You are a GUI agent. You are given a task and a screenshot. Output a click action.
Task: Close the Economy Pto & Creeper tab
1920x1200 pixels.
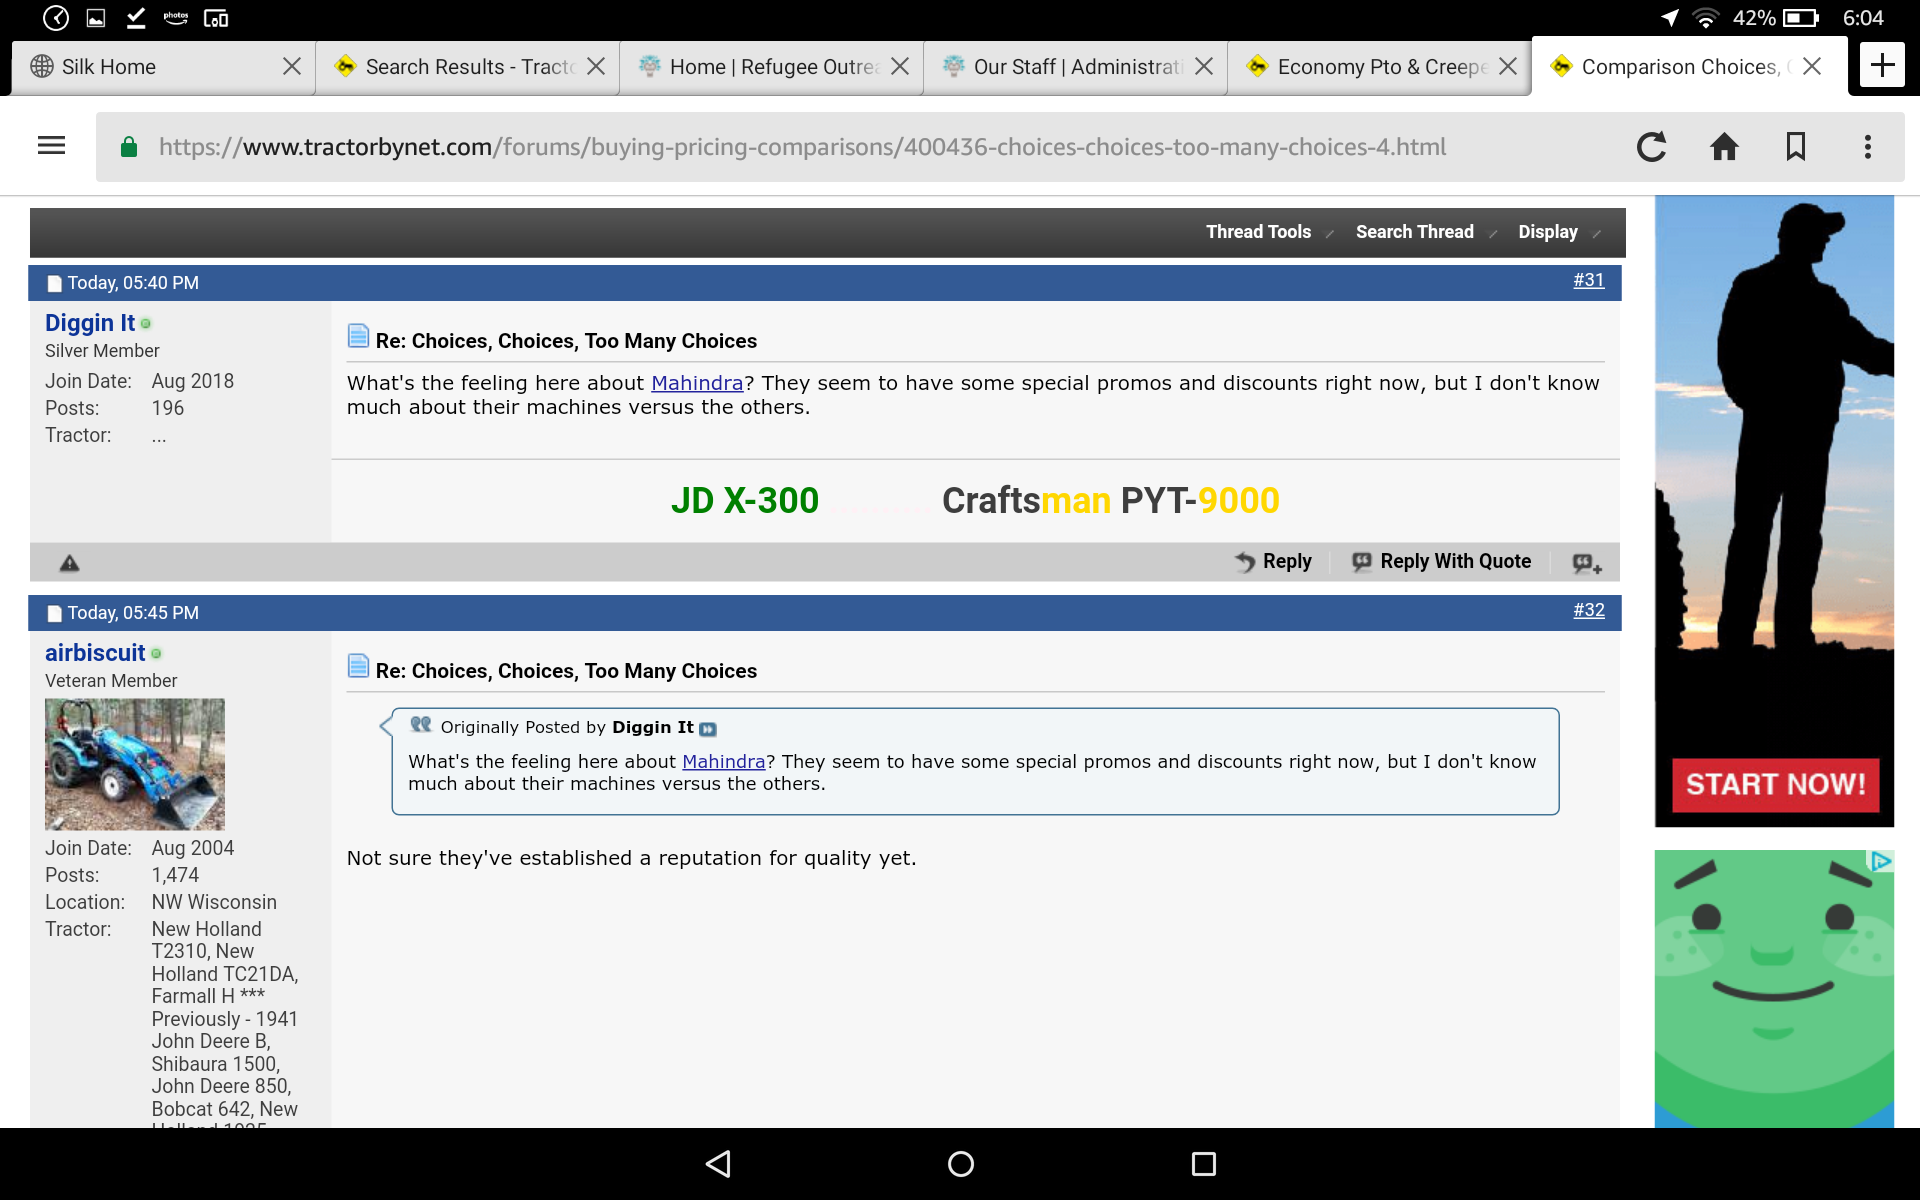[x=1508, y=66]
